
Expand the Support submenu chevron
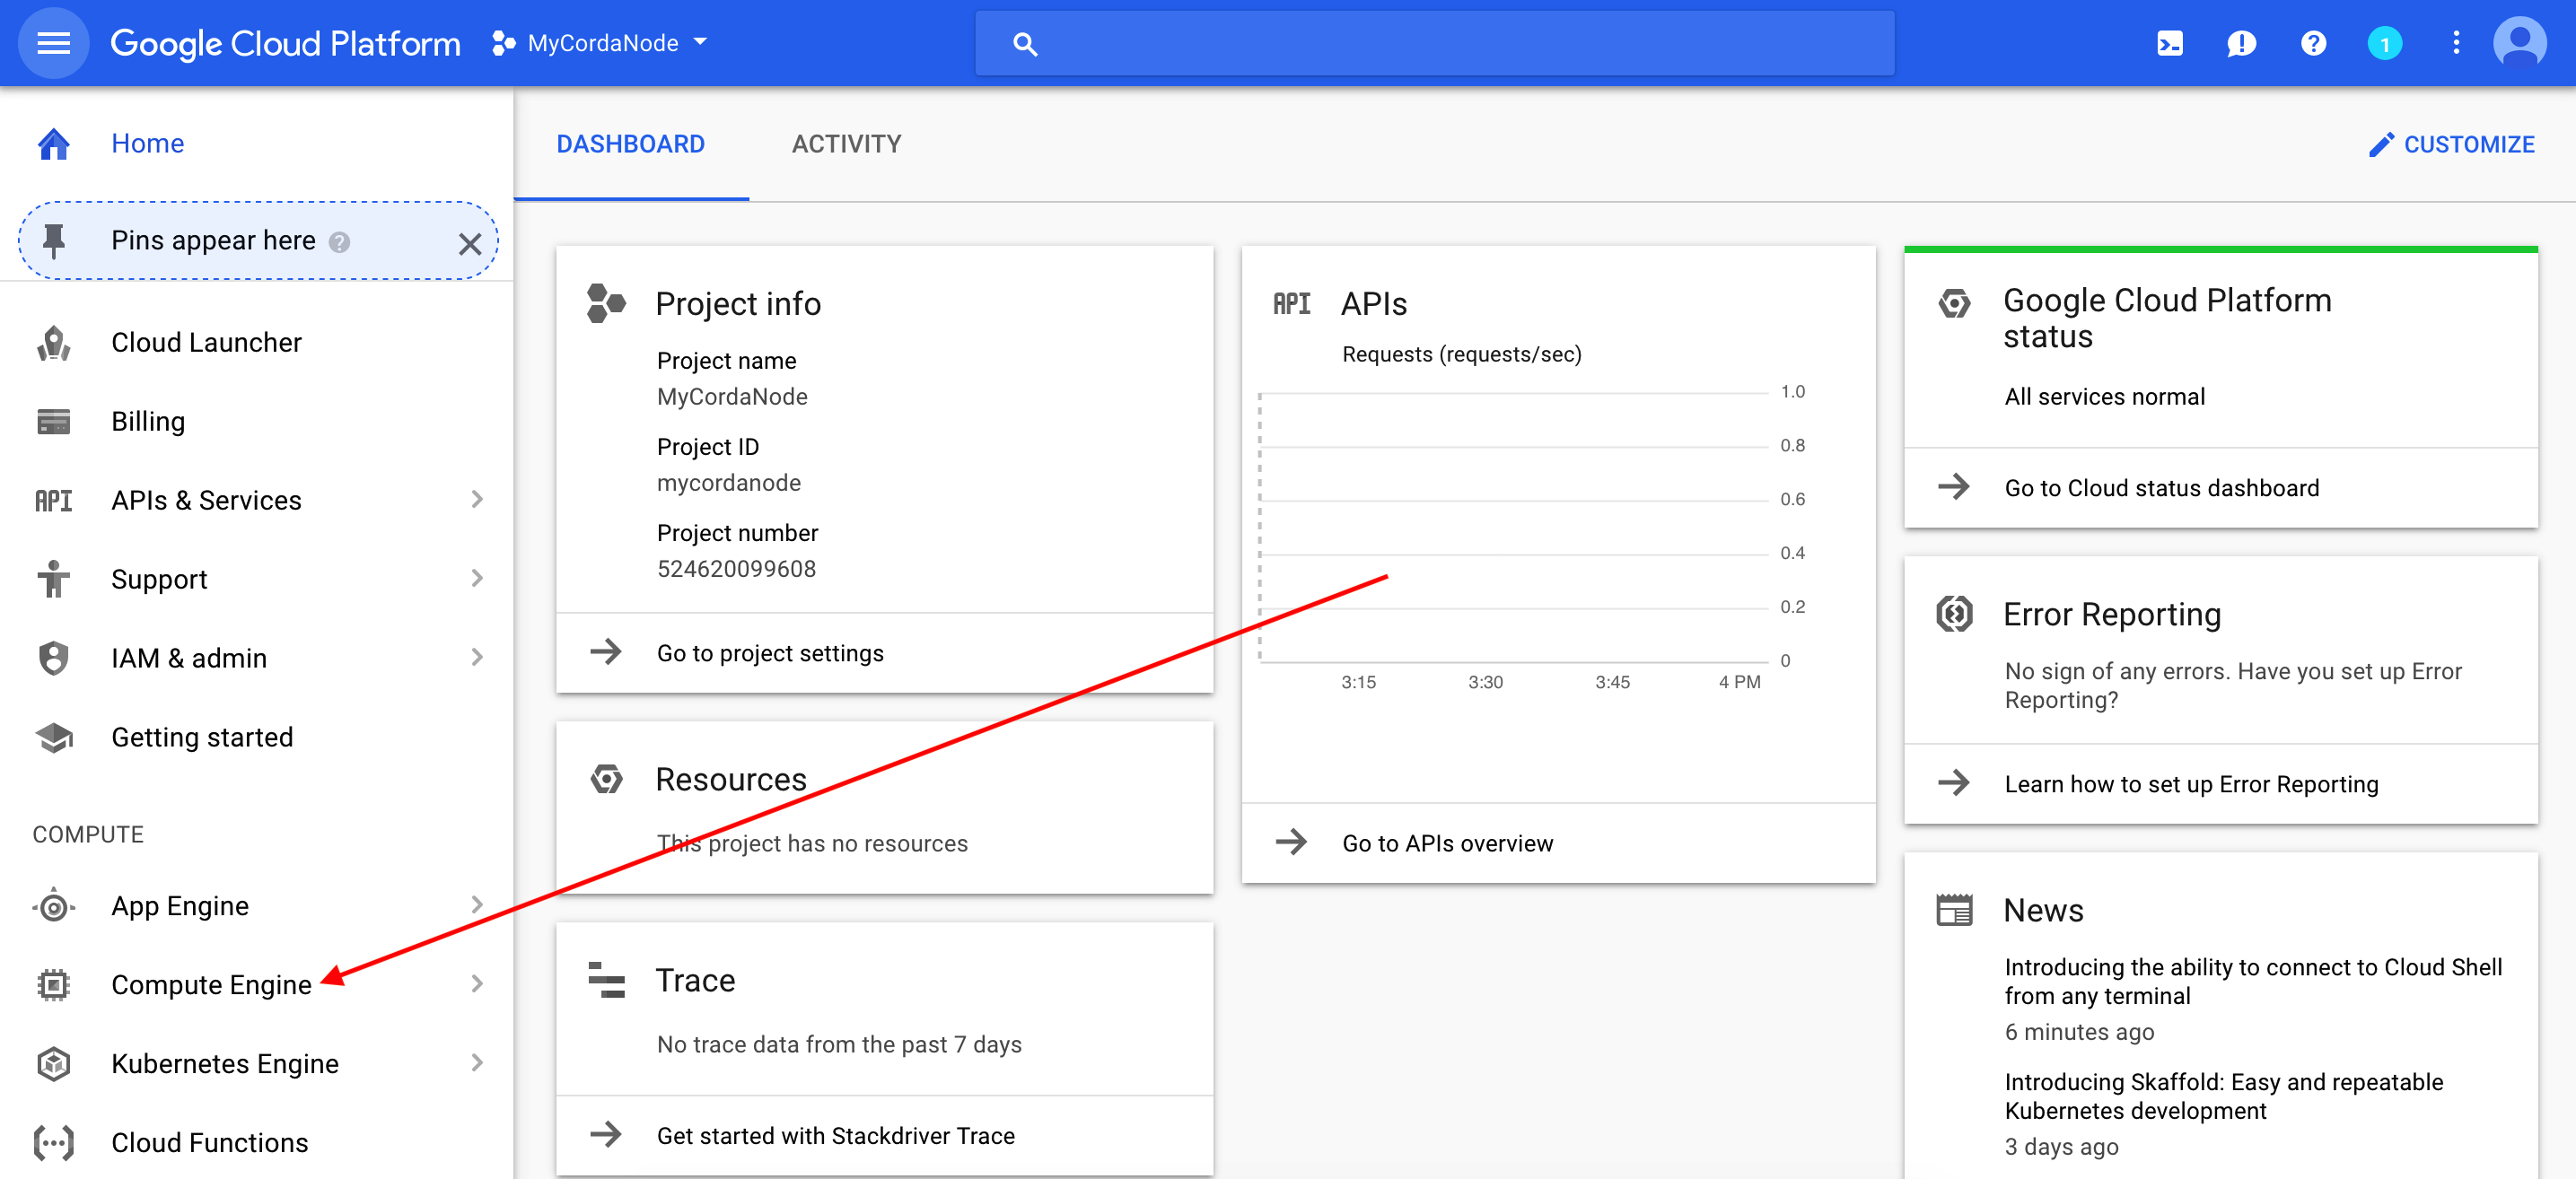point(477,578)
